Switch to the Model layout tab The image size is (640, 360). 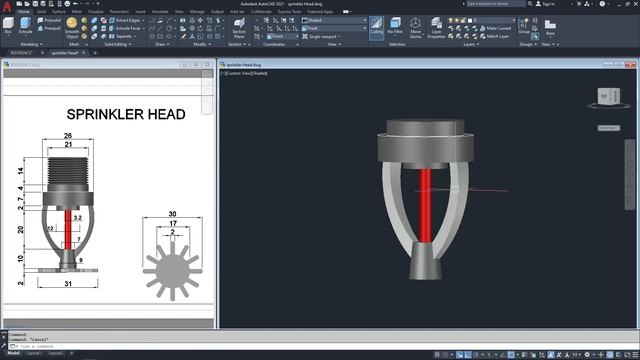(13, 353)
